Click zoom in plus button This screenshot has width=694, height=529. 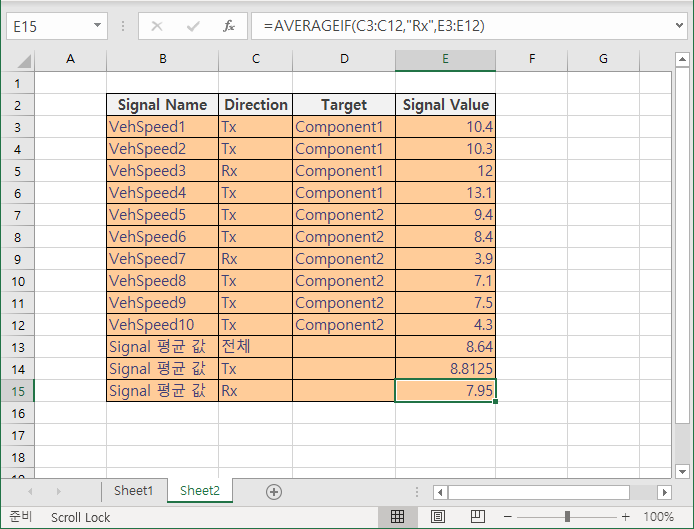pyautogui.click(x=625, y=517)
